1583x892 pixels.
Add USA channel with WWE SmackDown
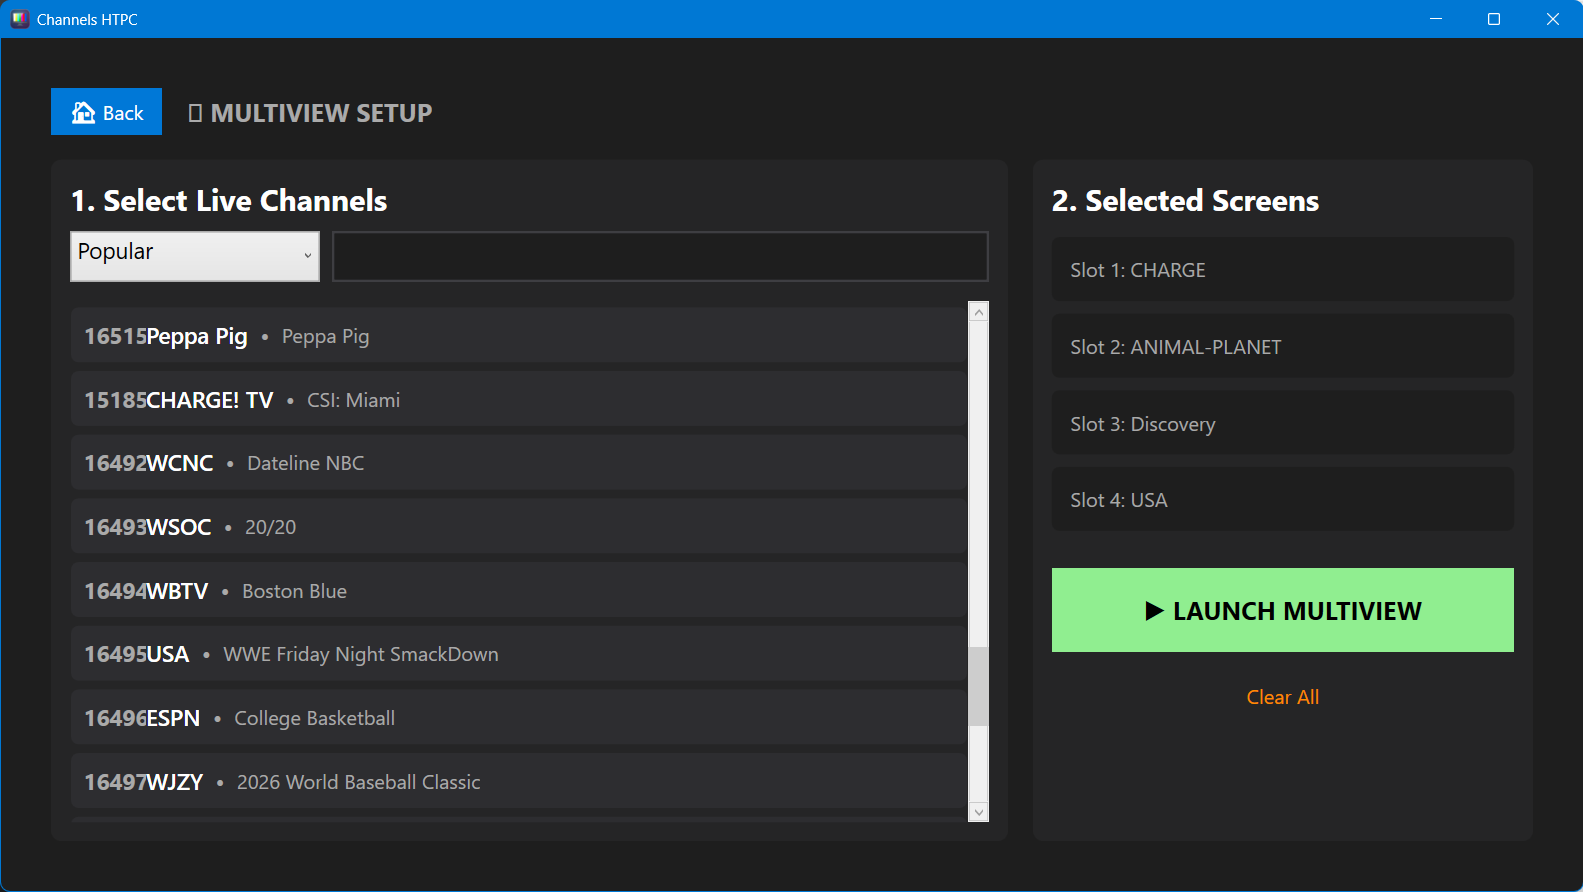pyautogui.click(x=518, y=654)
